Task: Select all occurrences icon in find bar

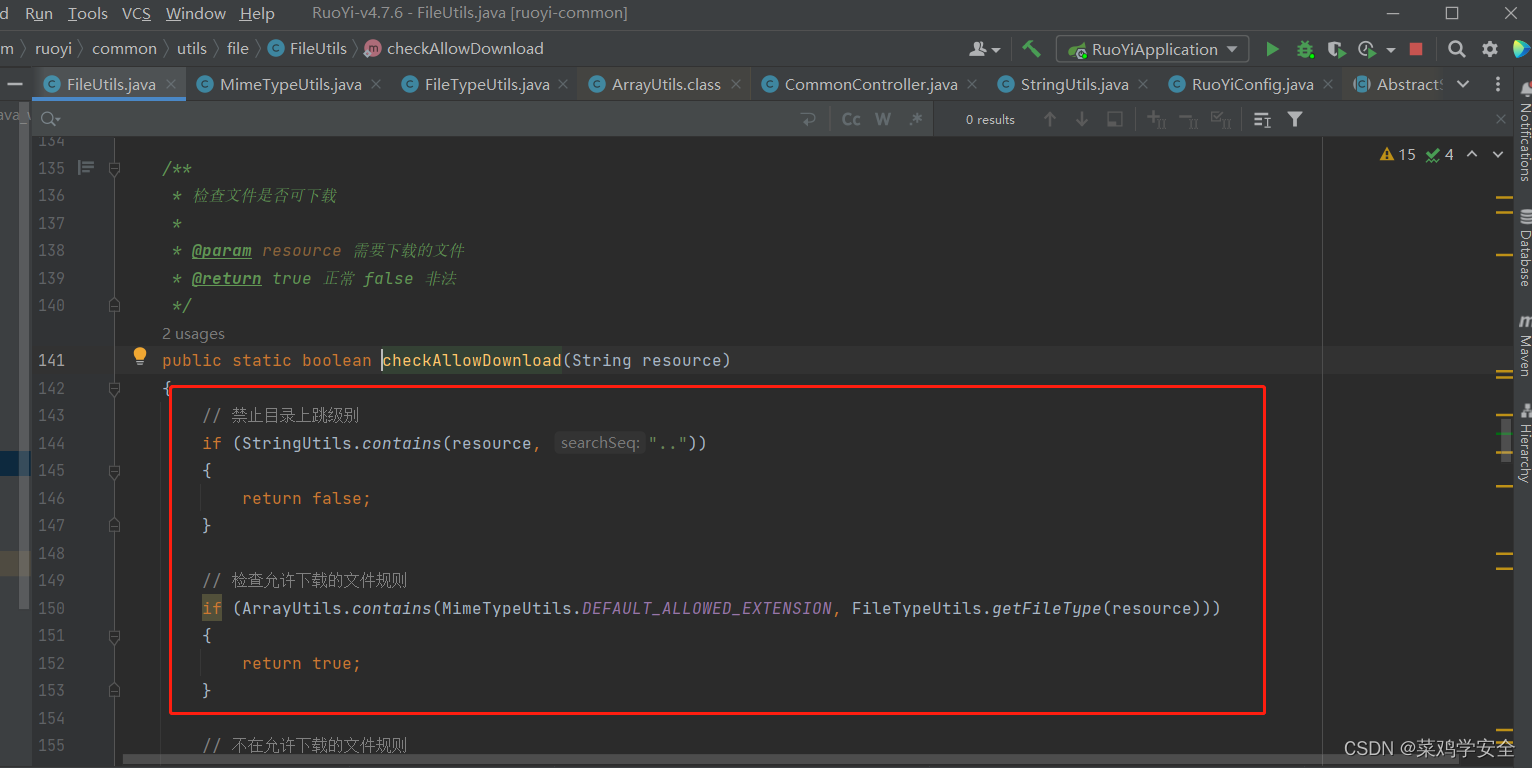Action: 1114,119
